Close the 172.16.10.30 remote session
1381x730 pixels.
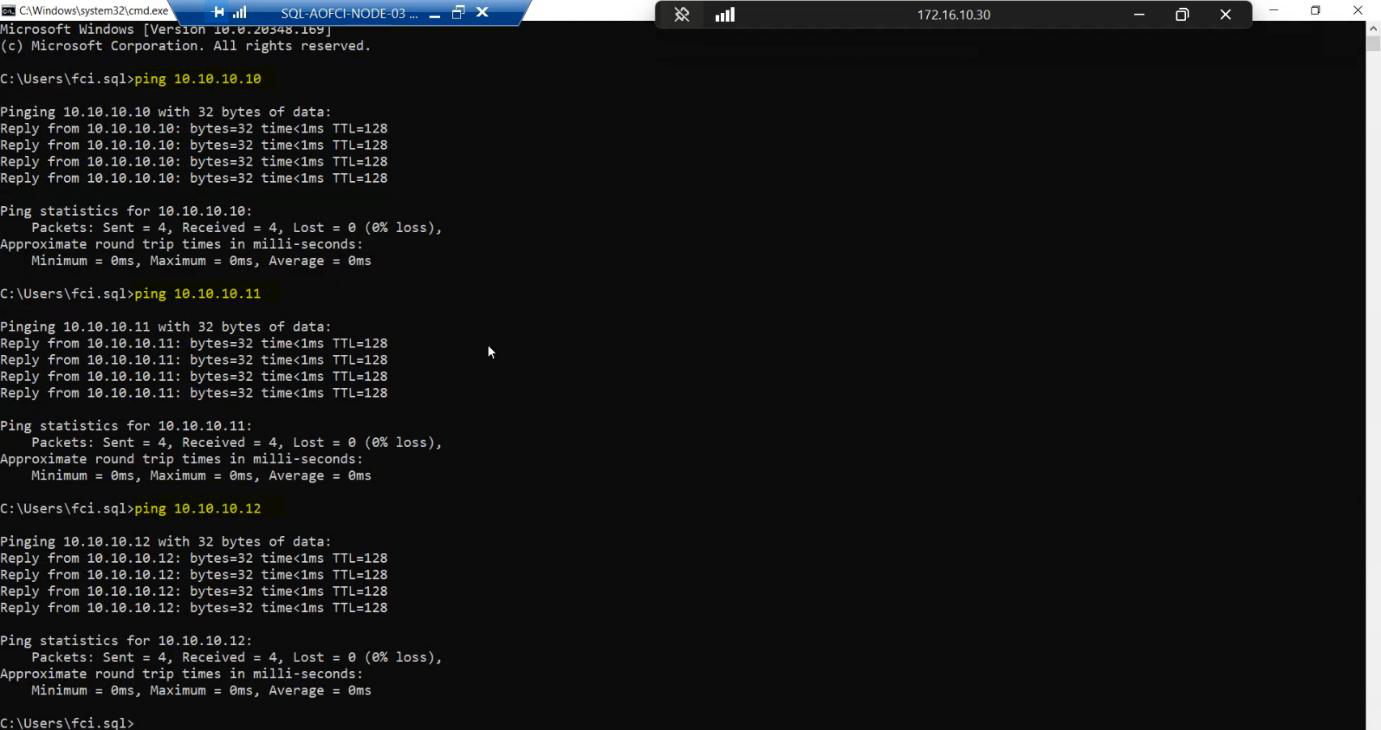[1225, 15]
